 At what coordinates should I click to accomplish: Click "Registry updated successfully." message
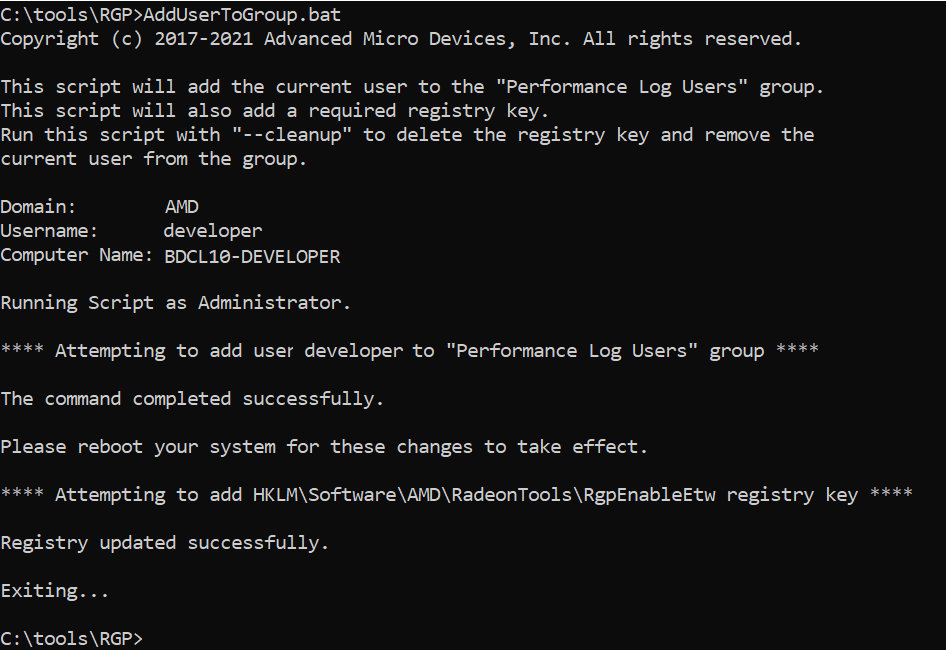pos(165,543)
